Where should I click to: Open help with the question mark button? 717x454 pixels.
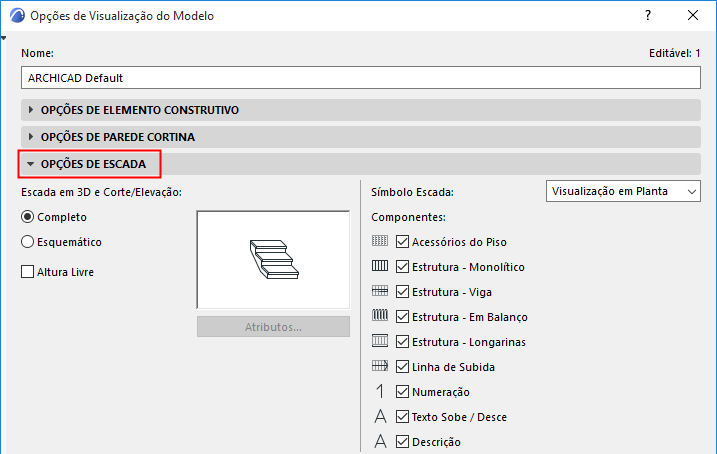tap(648, 16)
